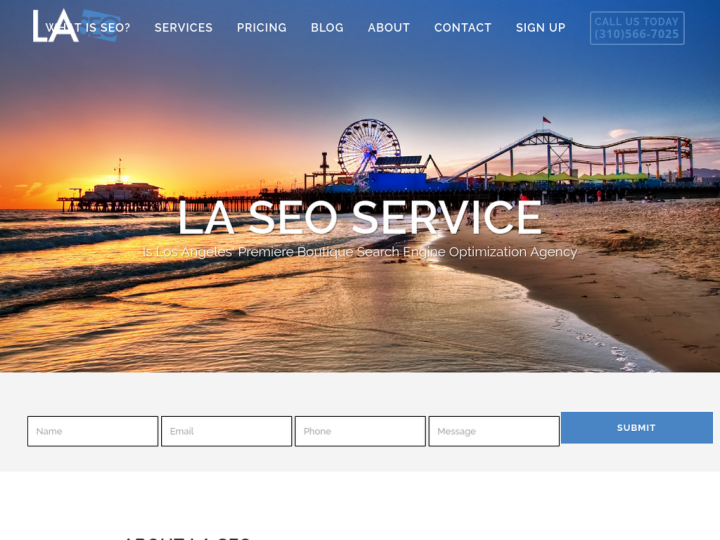Click the Message input field
720x540 pixels.
tap(494, 431)
